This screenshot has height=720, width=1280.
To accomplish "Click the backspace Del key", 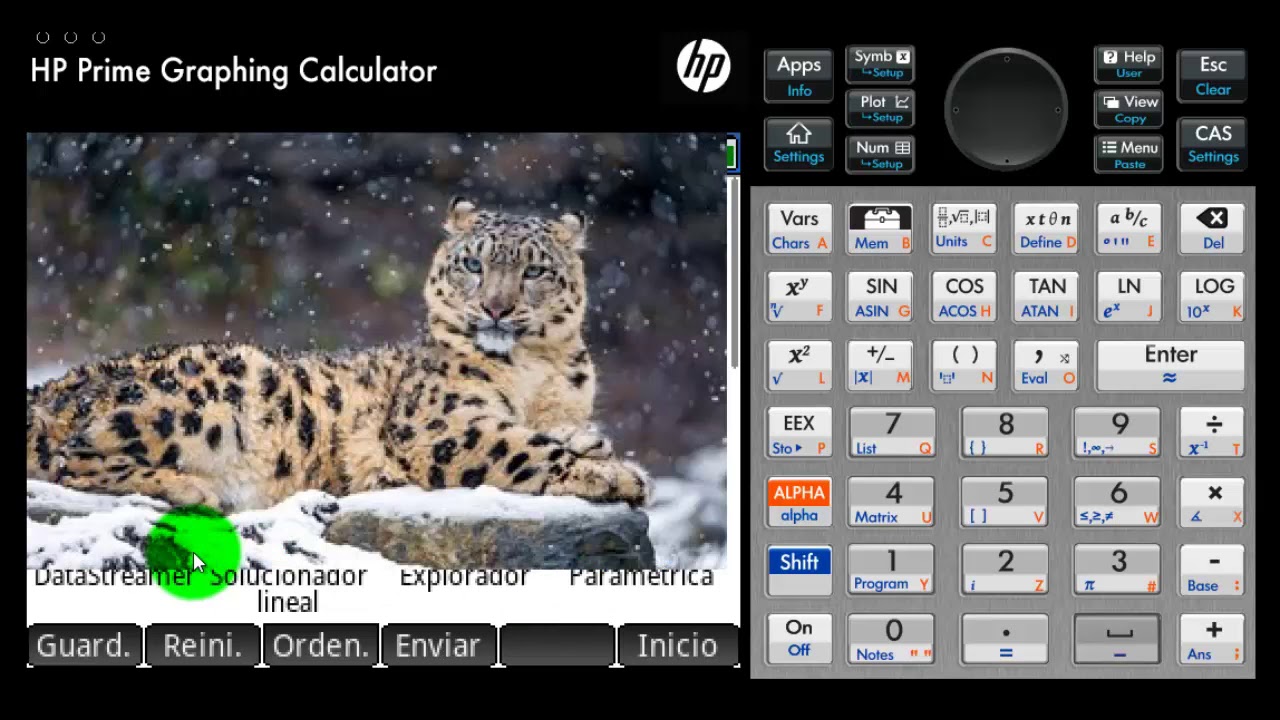I will [1212, 229].
